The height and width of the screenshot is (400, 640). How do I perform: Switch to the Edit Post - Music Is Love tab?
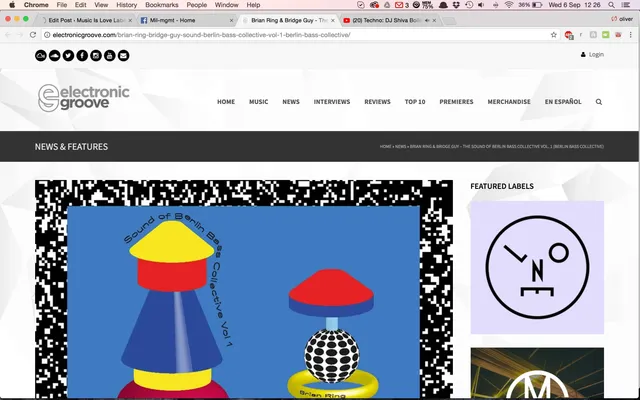[87, 20]
